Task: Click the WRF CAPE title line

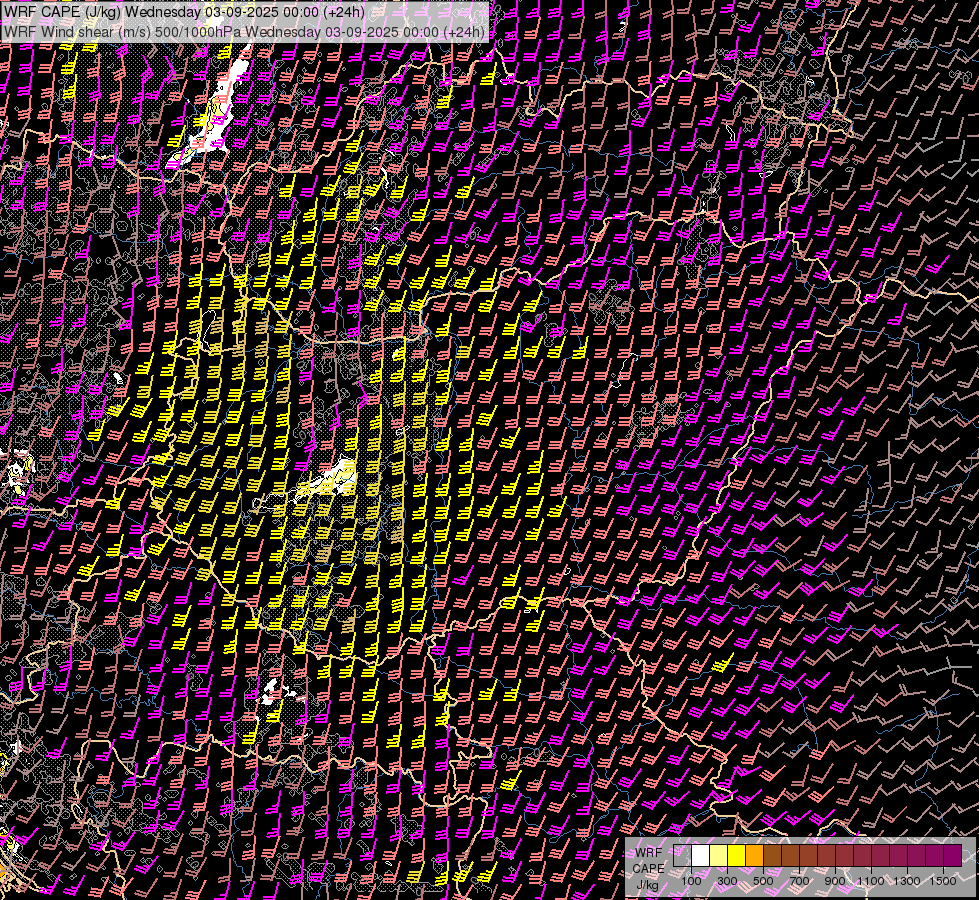Action: pyautogui.click(x=185, y=12)
